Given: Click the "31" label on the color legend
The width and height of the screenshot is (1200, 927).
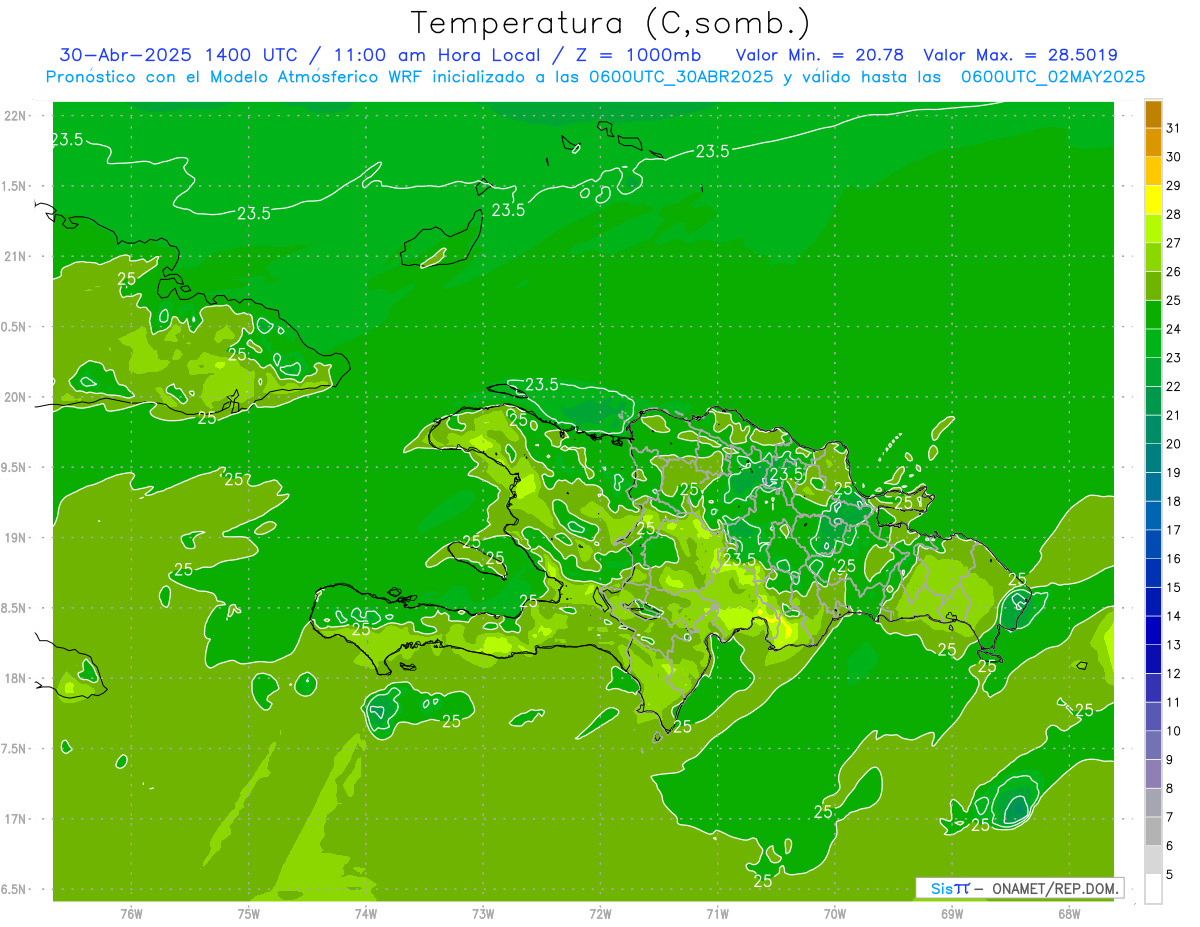Looking at the screenshot, I should coord(1174,129).
